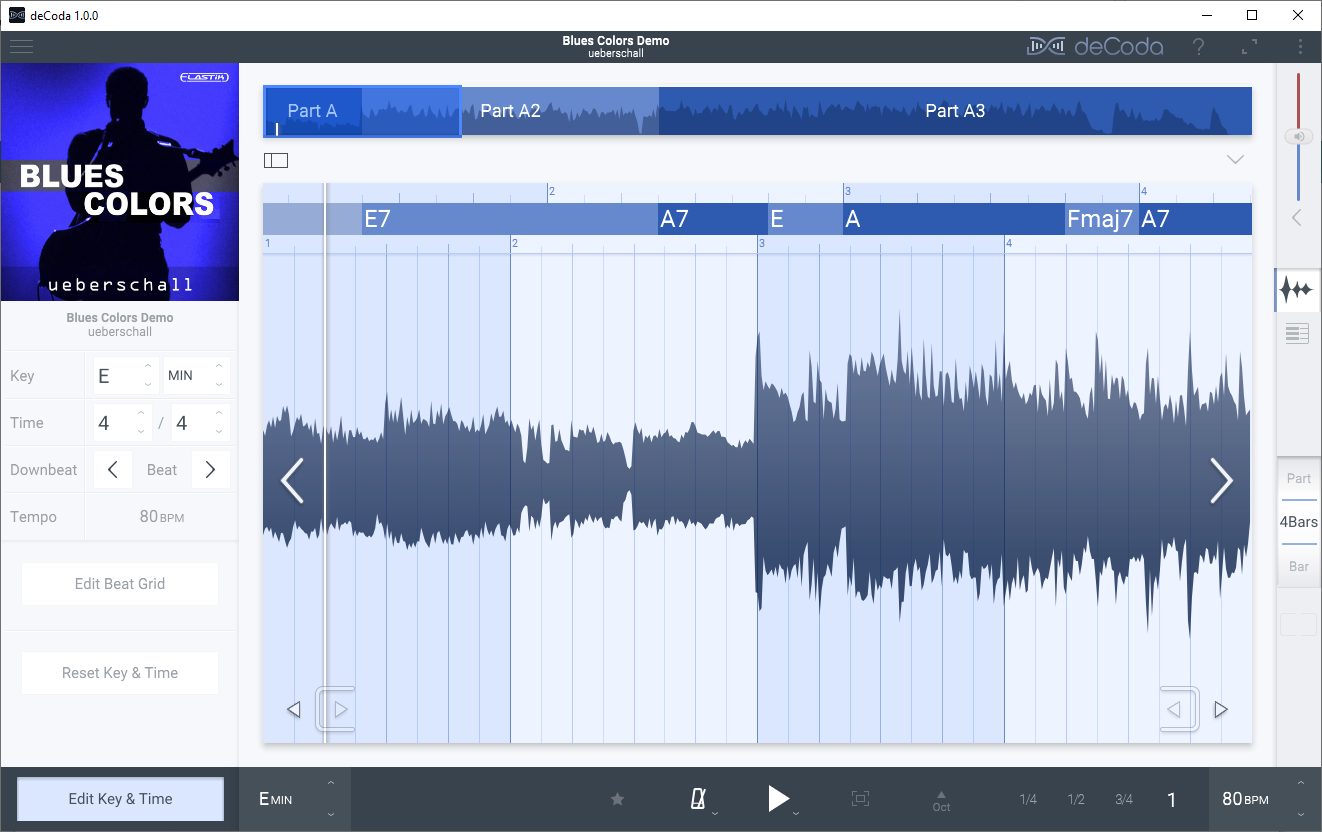Viewport: 1322px width, 832px height.
Task: Decrease the time signature denominator
Action: coord(219,432)
